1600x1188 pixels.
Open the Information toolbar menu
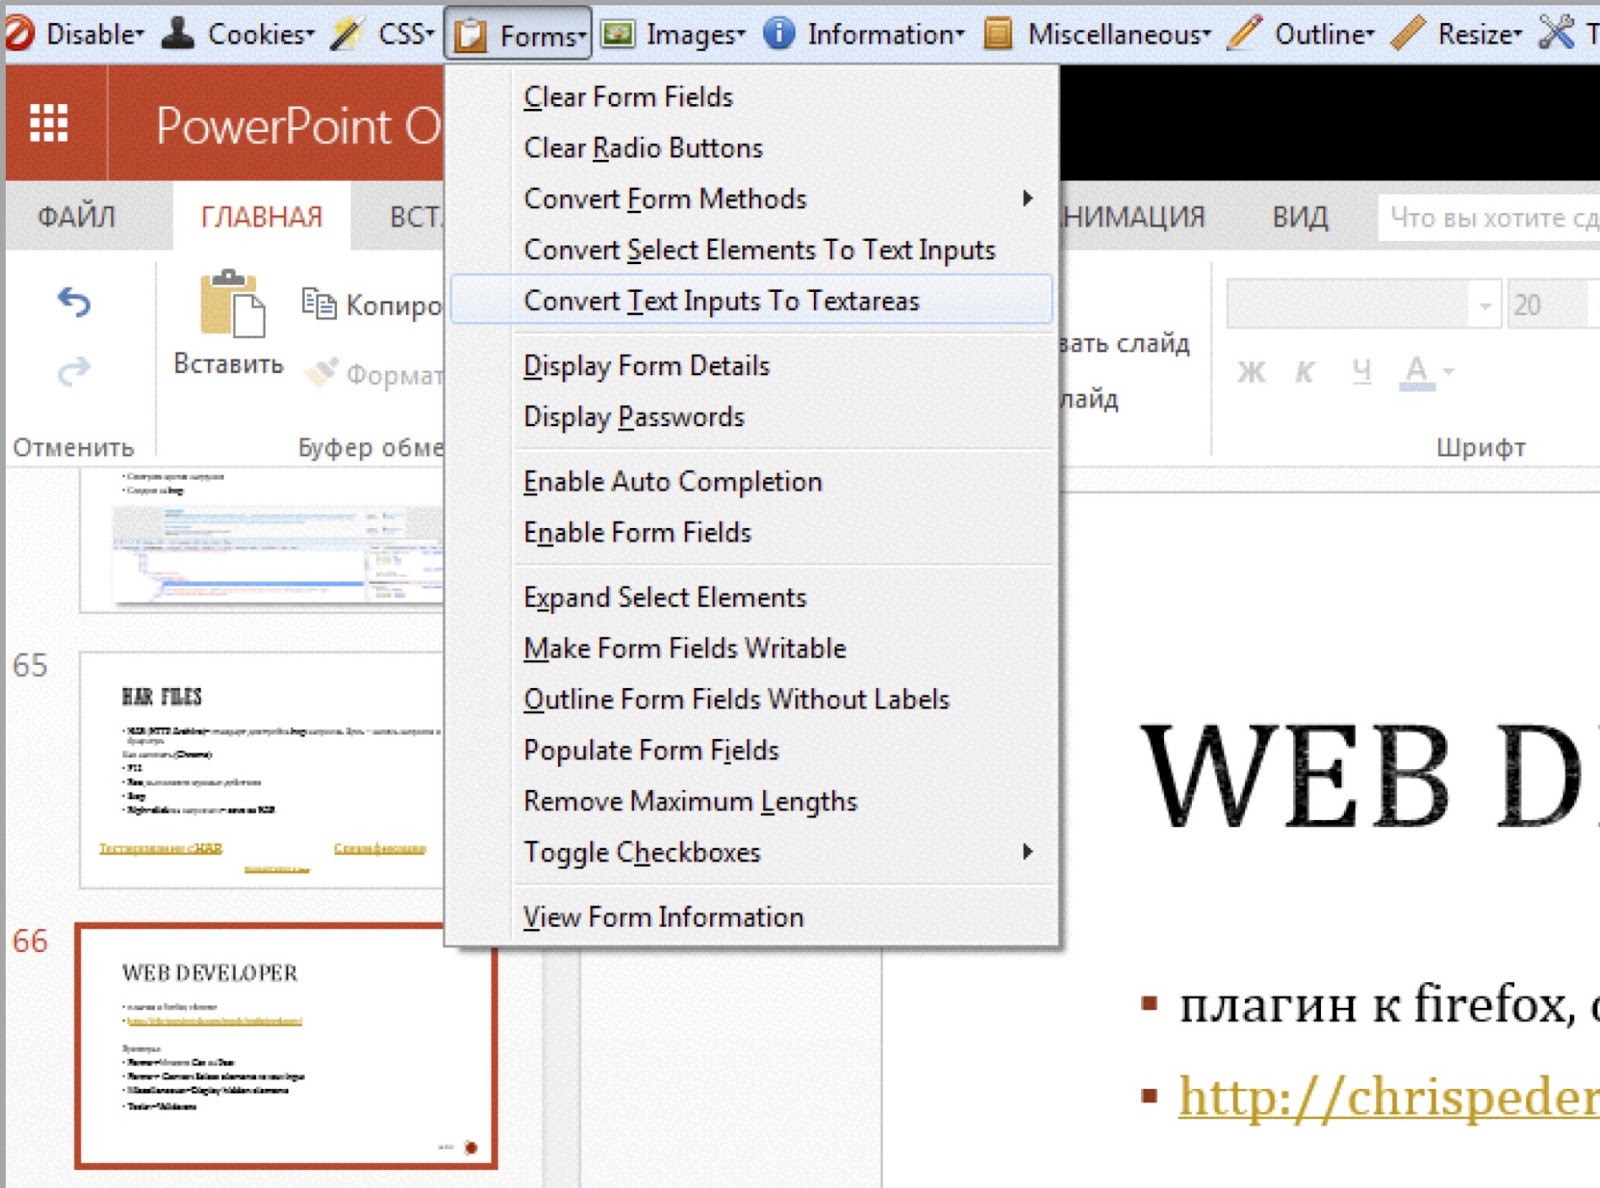tap(865, 34)
